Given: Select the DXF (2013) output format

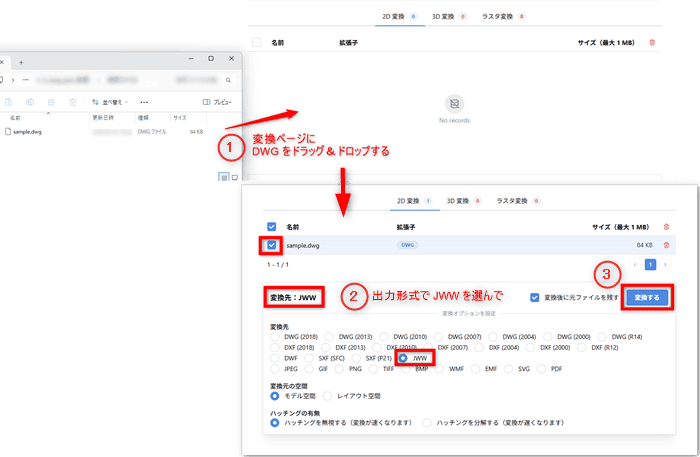Looking at the screenshot, I should point(326,347).
